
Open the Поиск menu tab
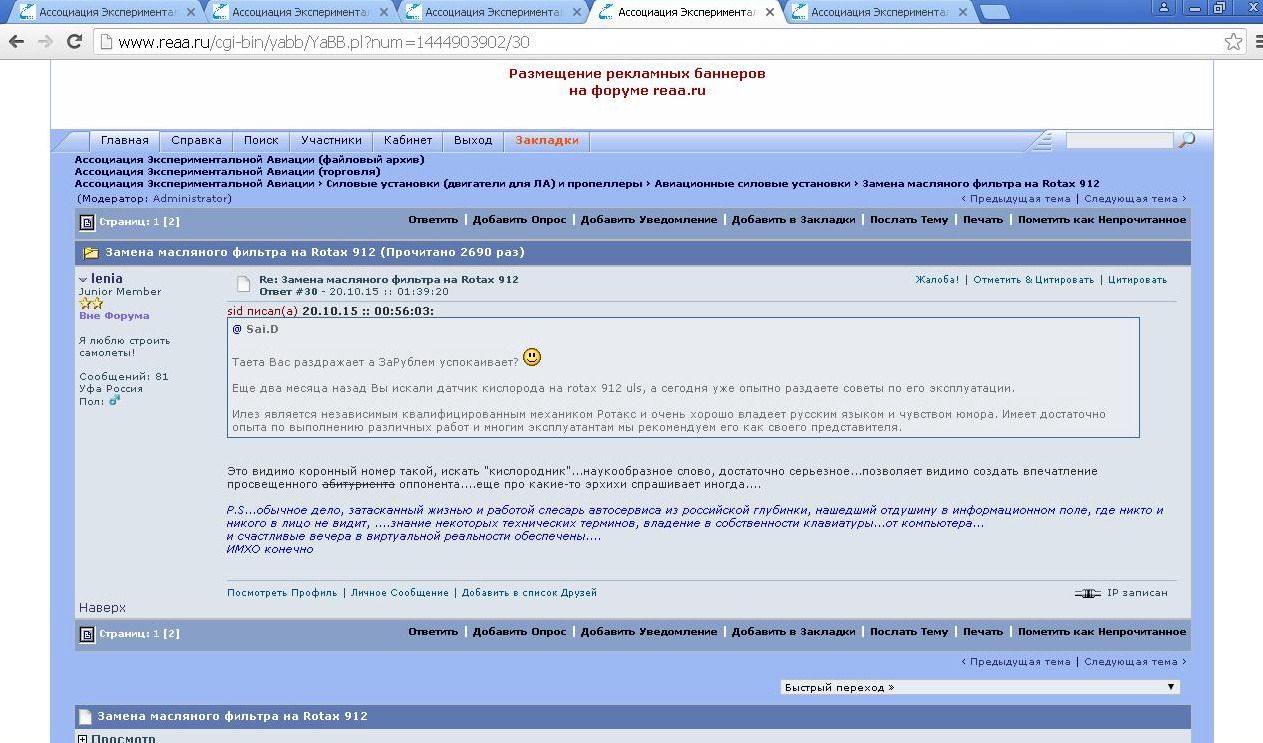[x=261, y=141]
